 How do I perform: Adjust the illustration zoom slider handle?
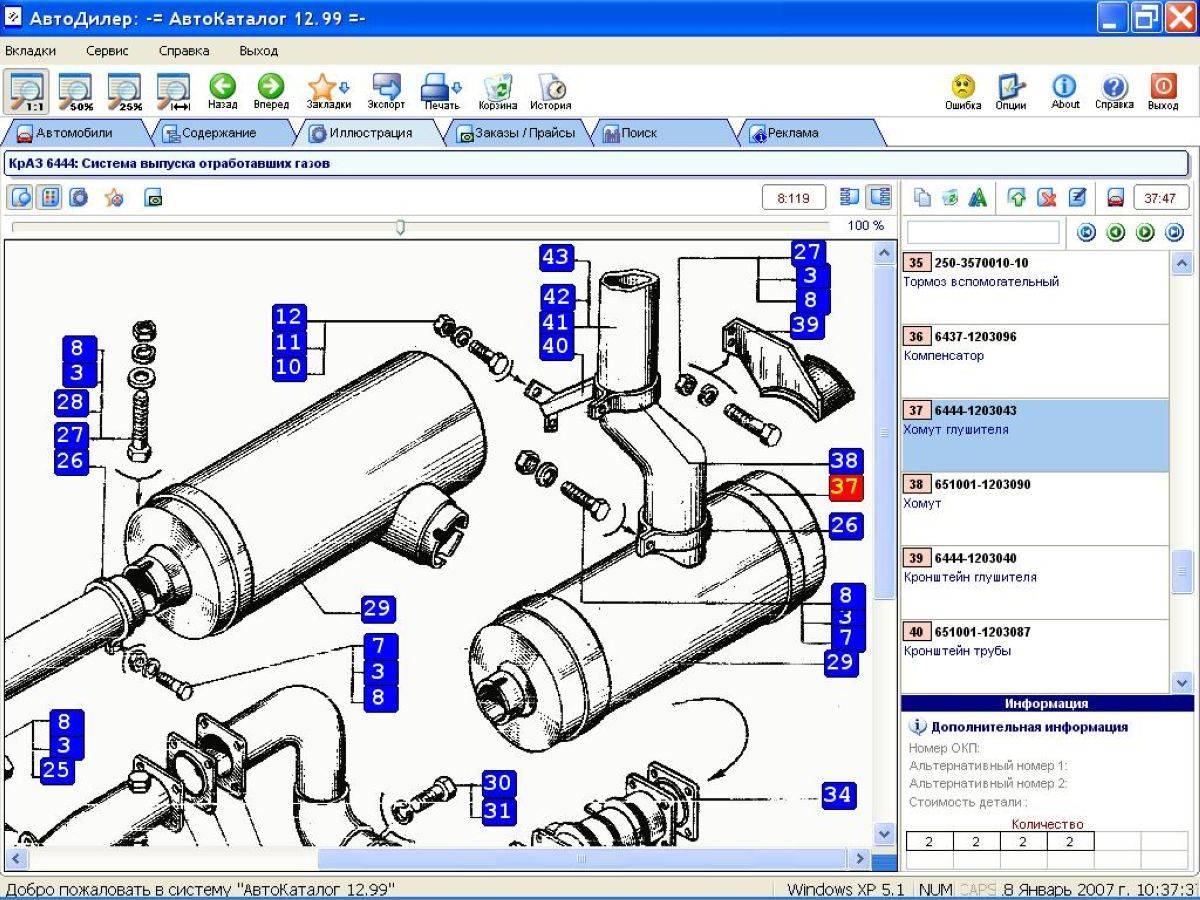click(400, 227)
